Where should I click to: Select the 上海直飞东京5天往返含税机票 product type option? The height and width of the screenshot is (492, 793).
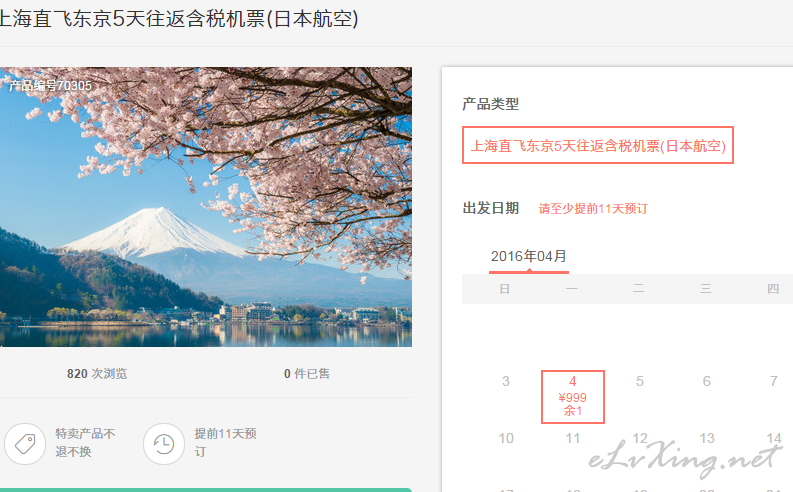[598, 145]
